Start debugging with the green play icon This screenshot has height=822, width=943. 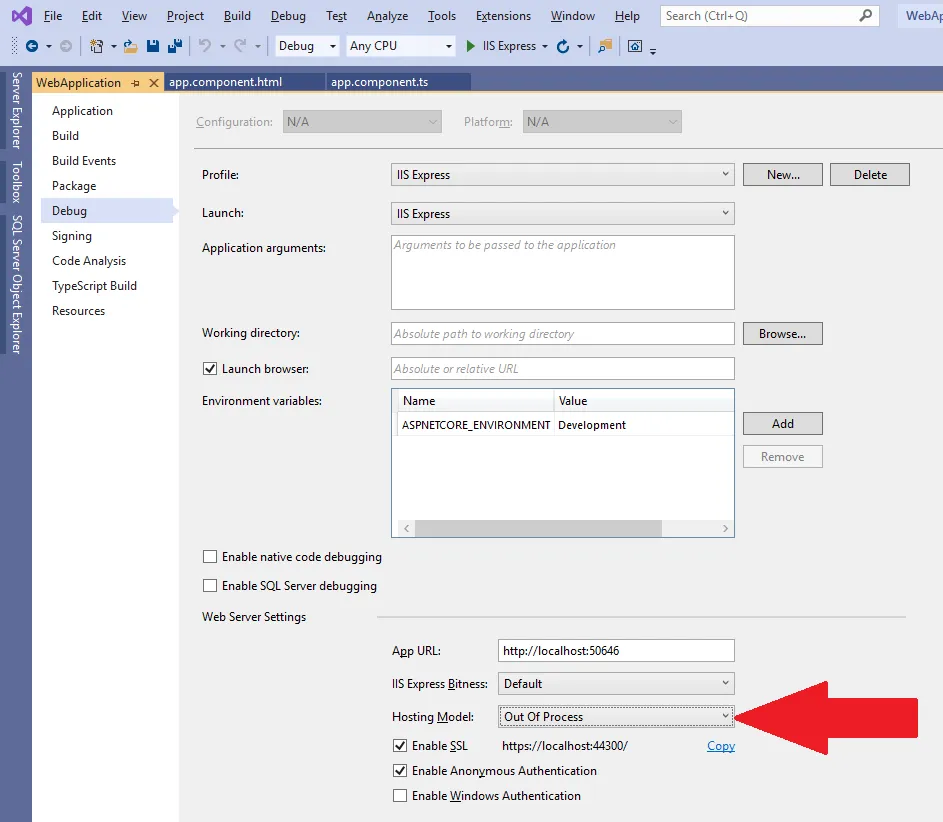(470, 46)
